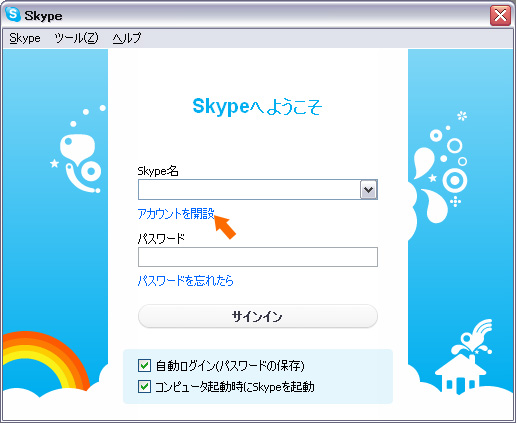Open the ヘルプ menu

[127, 38]
